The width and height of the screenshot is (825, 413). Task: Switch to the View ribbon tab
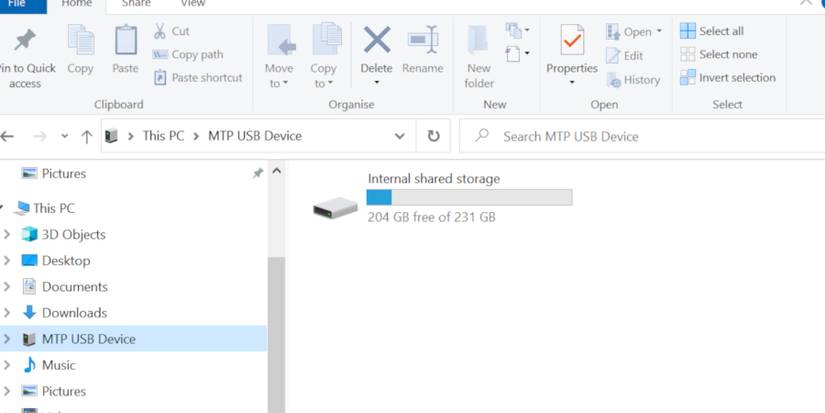pyautogui.click(x=193, y=4)
